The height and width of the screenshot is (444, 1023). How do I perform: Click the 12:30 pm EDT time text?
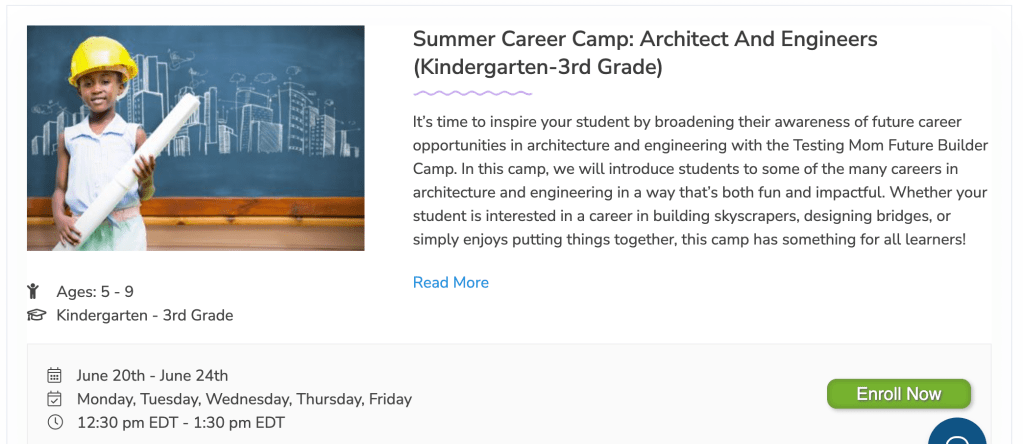(180, 422)
